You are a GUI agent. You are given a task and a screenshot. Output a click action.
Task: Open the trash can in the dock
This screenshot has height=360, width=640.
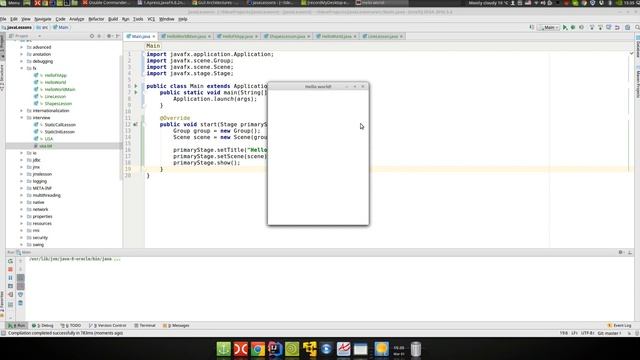click(416, 349)
